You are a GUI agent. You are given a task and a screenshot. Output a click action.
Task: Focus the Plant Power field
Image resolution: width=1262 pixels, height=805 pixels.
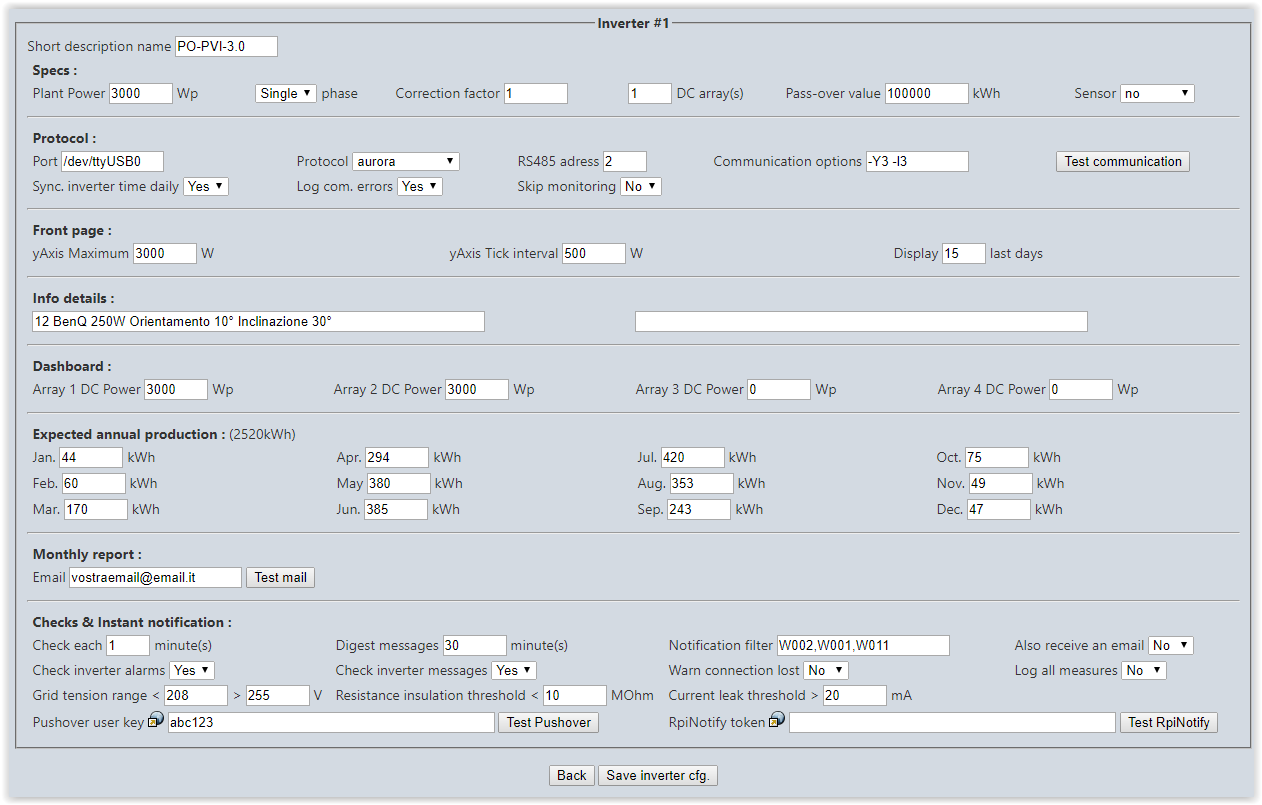click(x=141, y=93)
